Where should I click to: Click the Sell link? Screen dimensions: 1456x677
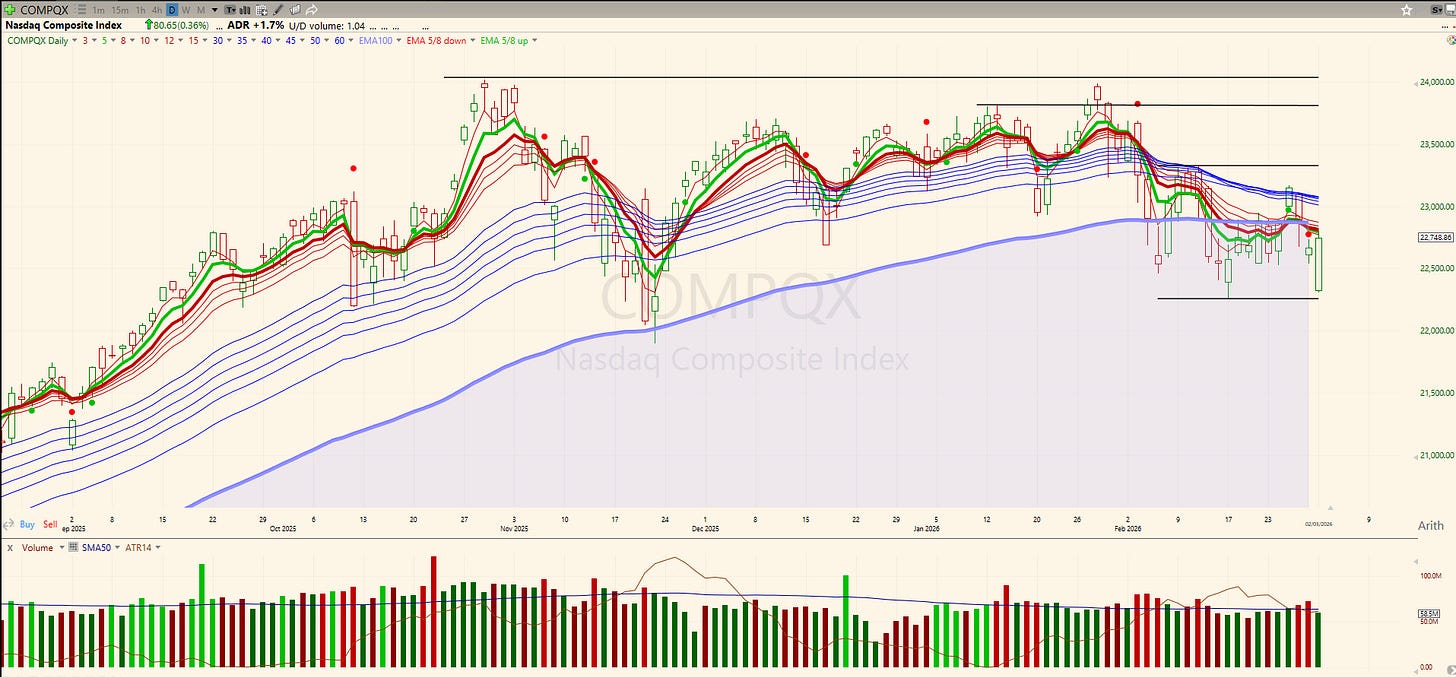click(x=50, y=525)
